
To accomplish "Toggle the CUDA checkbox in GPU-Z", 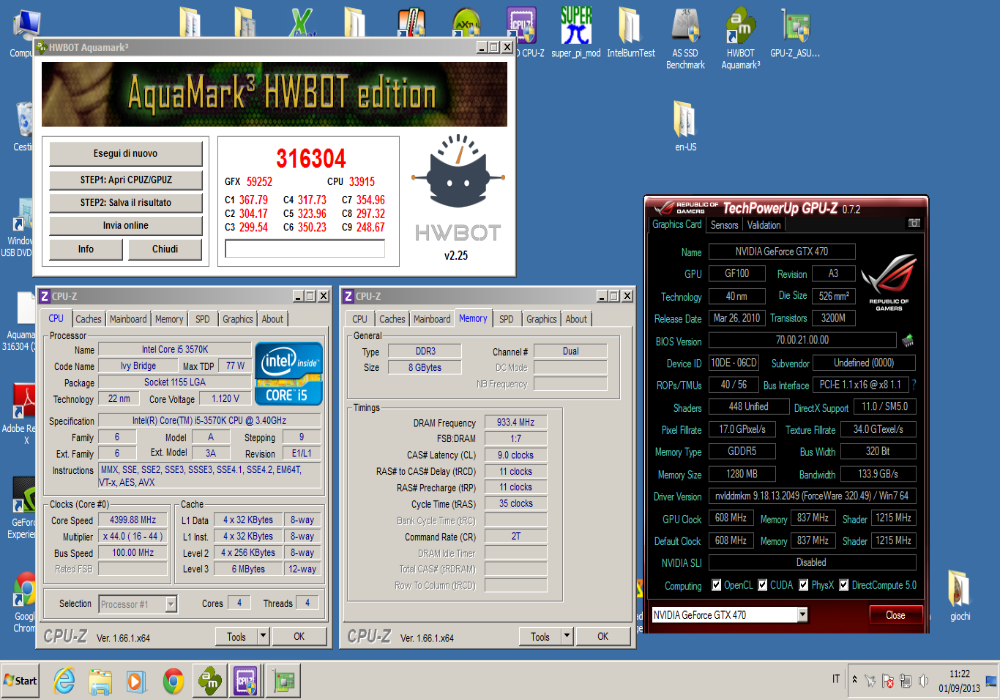I will pyautogui.click(x=762, y=585).
